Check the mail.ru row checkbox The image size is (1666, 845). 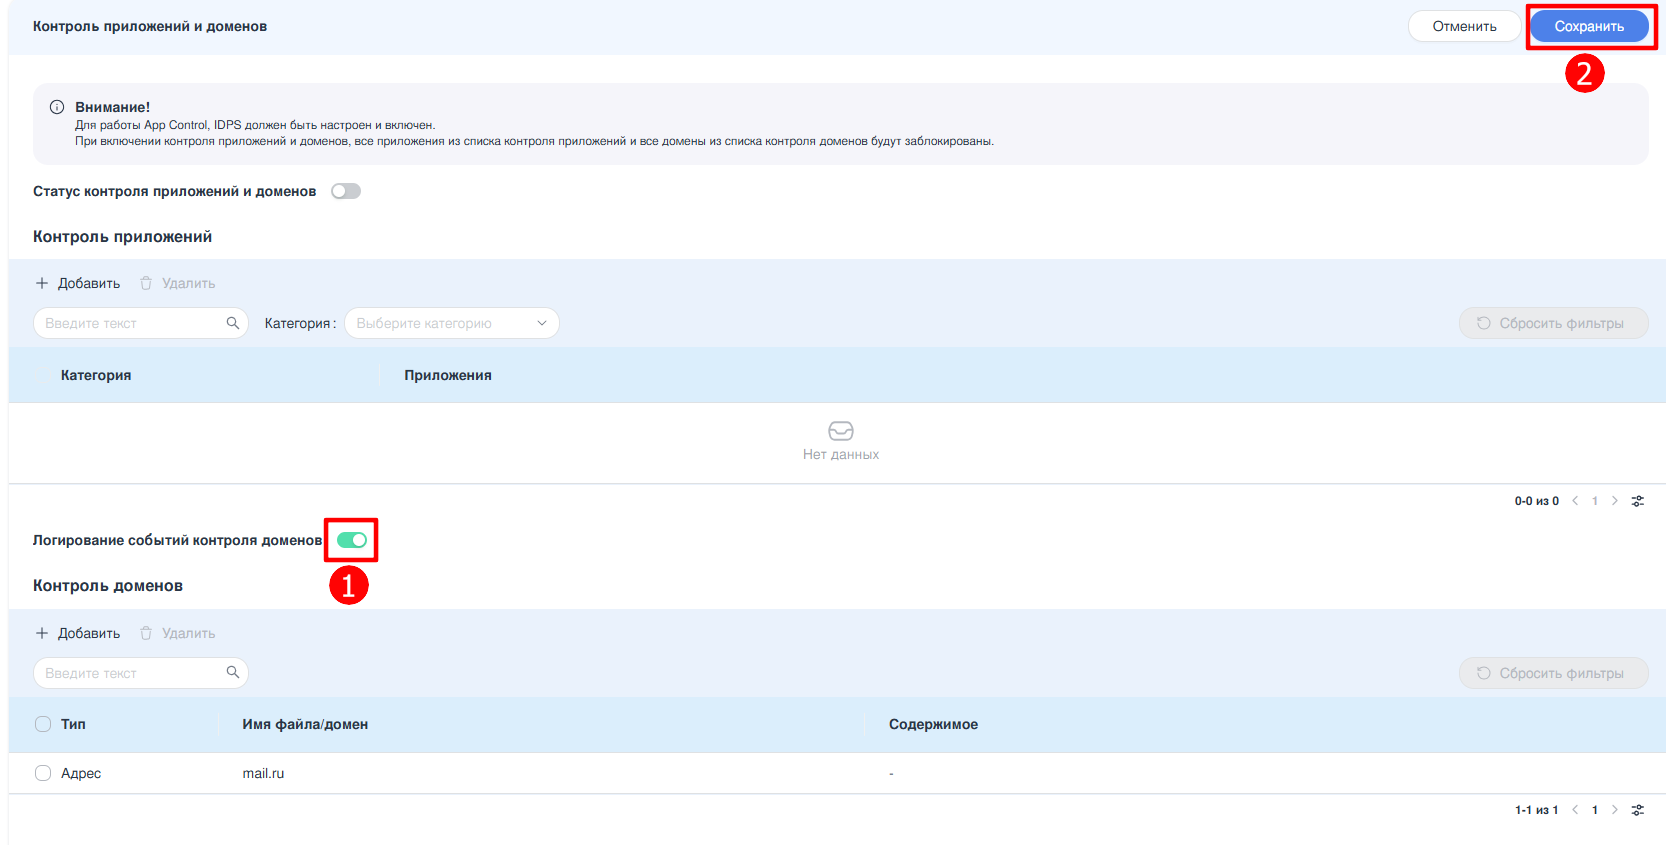point(43,773)
